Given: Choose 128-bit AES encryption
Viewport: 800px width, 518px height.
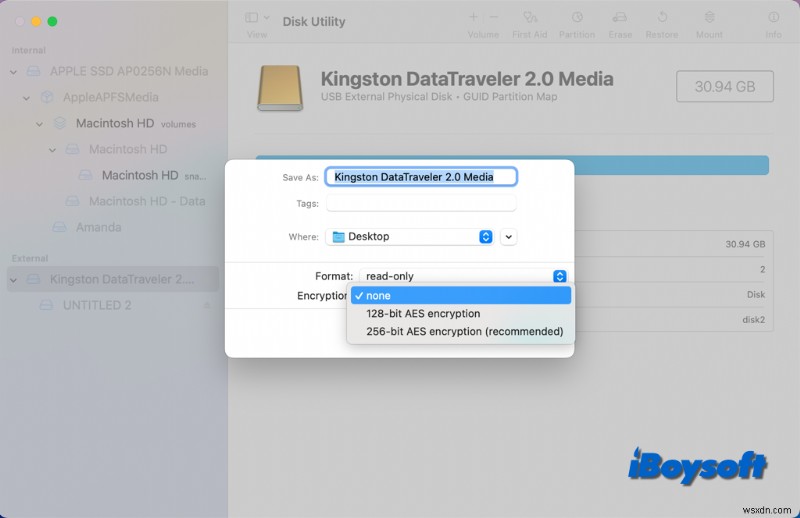Looking at the screenshot, I should click(x=461, y=313).
